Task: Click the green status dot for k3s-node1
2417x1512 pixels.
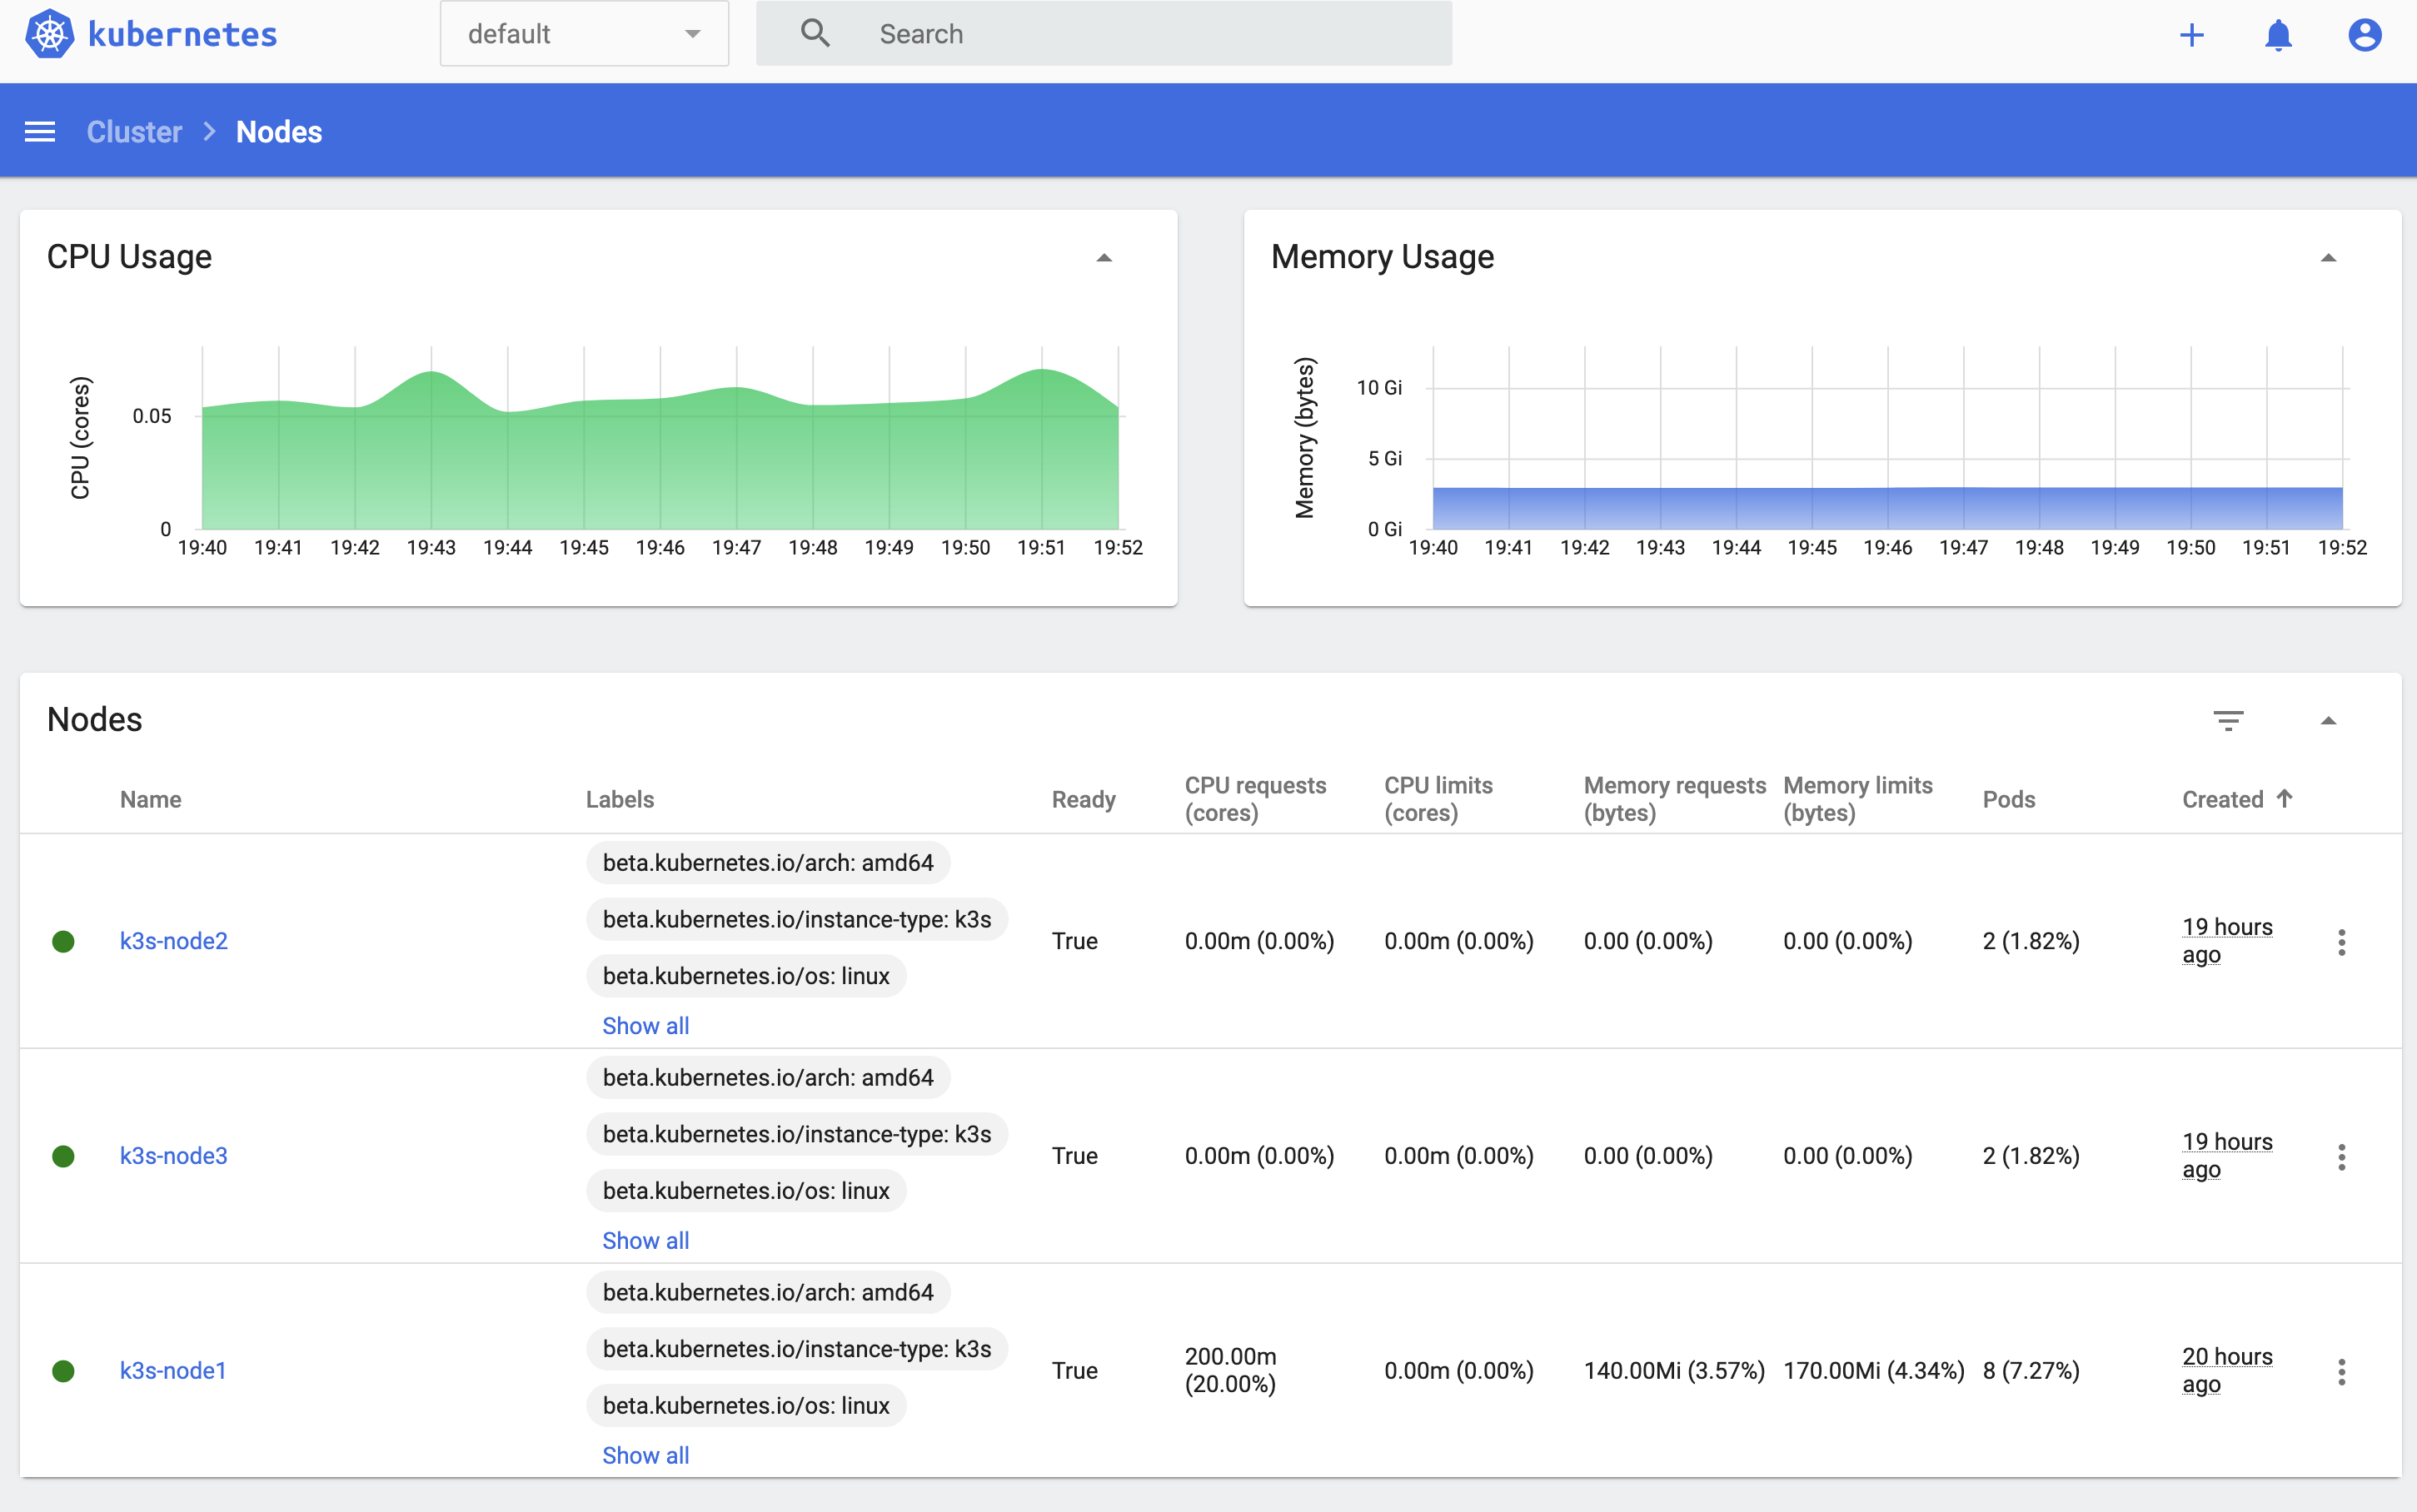Action: [63, 1371]
